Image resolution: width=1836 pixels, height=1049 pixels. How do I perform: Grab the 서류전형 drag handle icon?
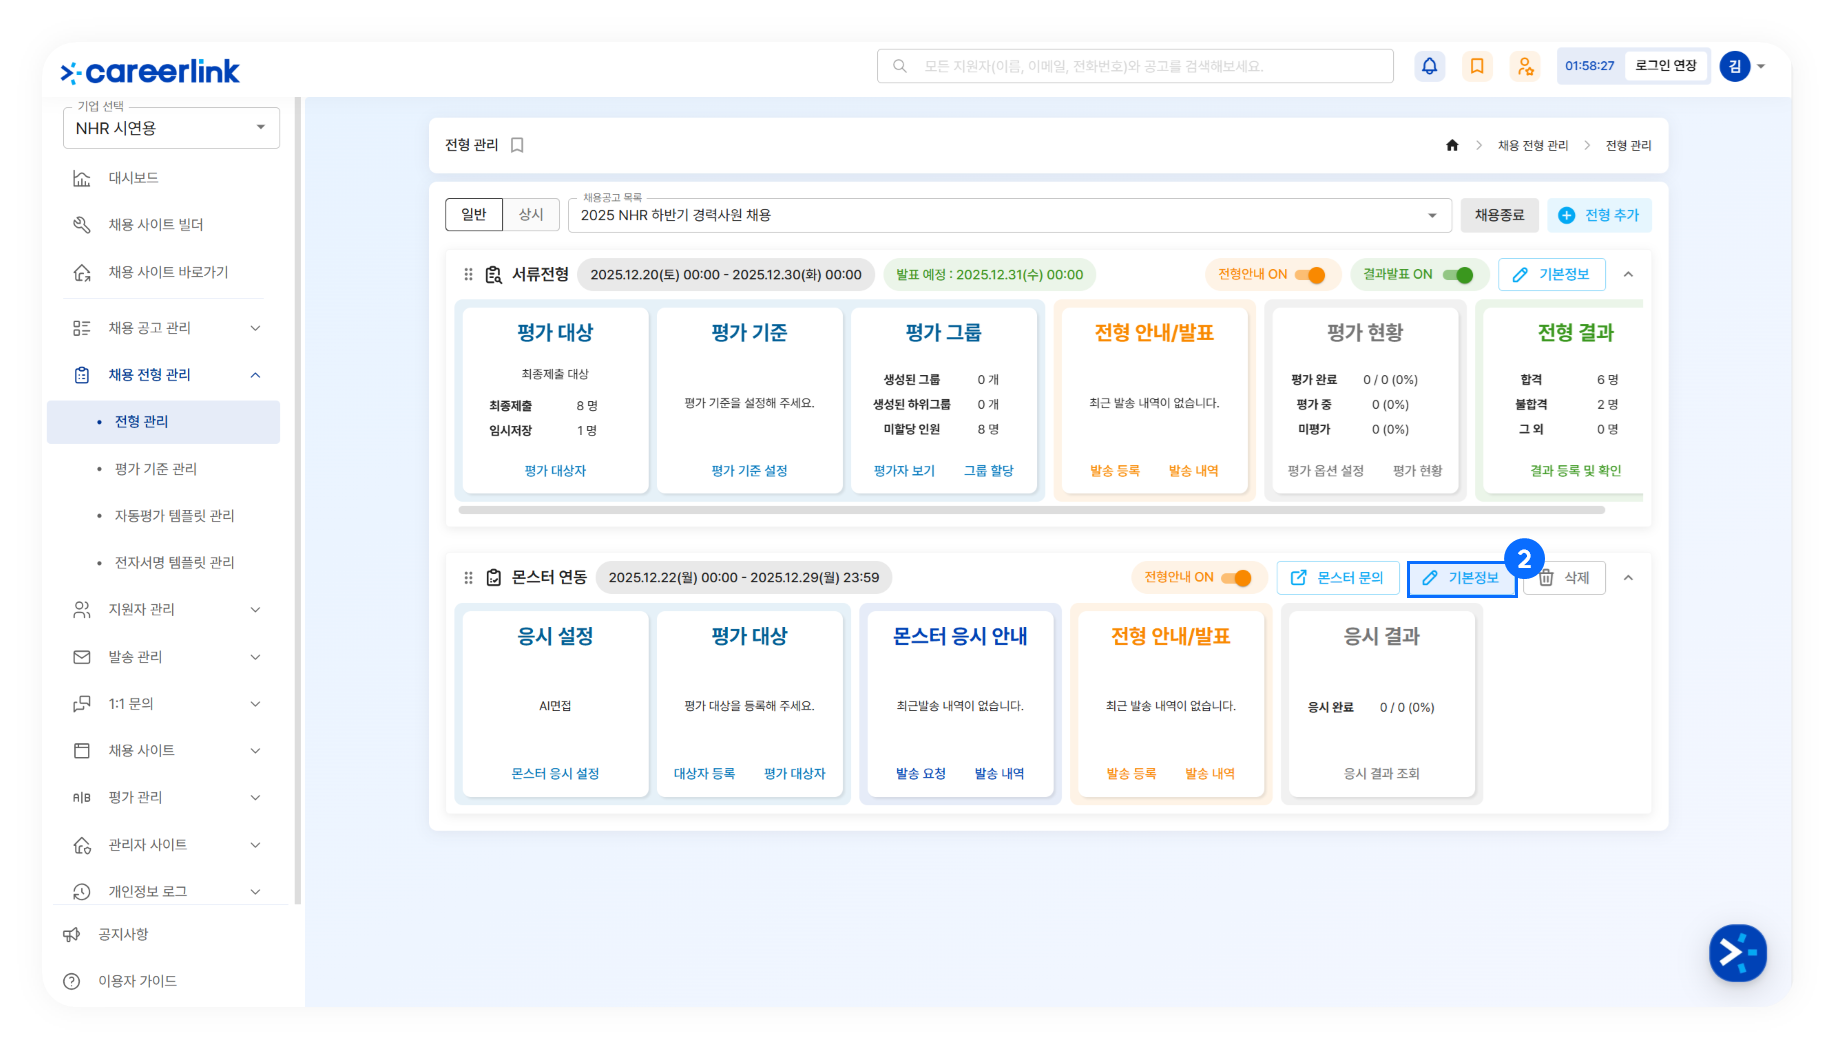468,275
